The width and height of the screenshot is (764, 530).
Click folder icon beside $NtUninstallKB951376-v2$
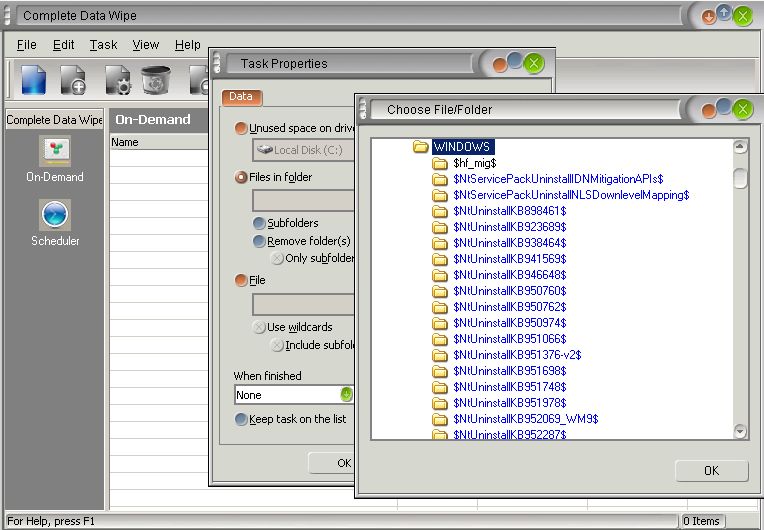tap(439, 355)
